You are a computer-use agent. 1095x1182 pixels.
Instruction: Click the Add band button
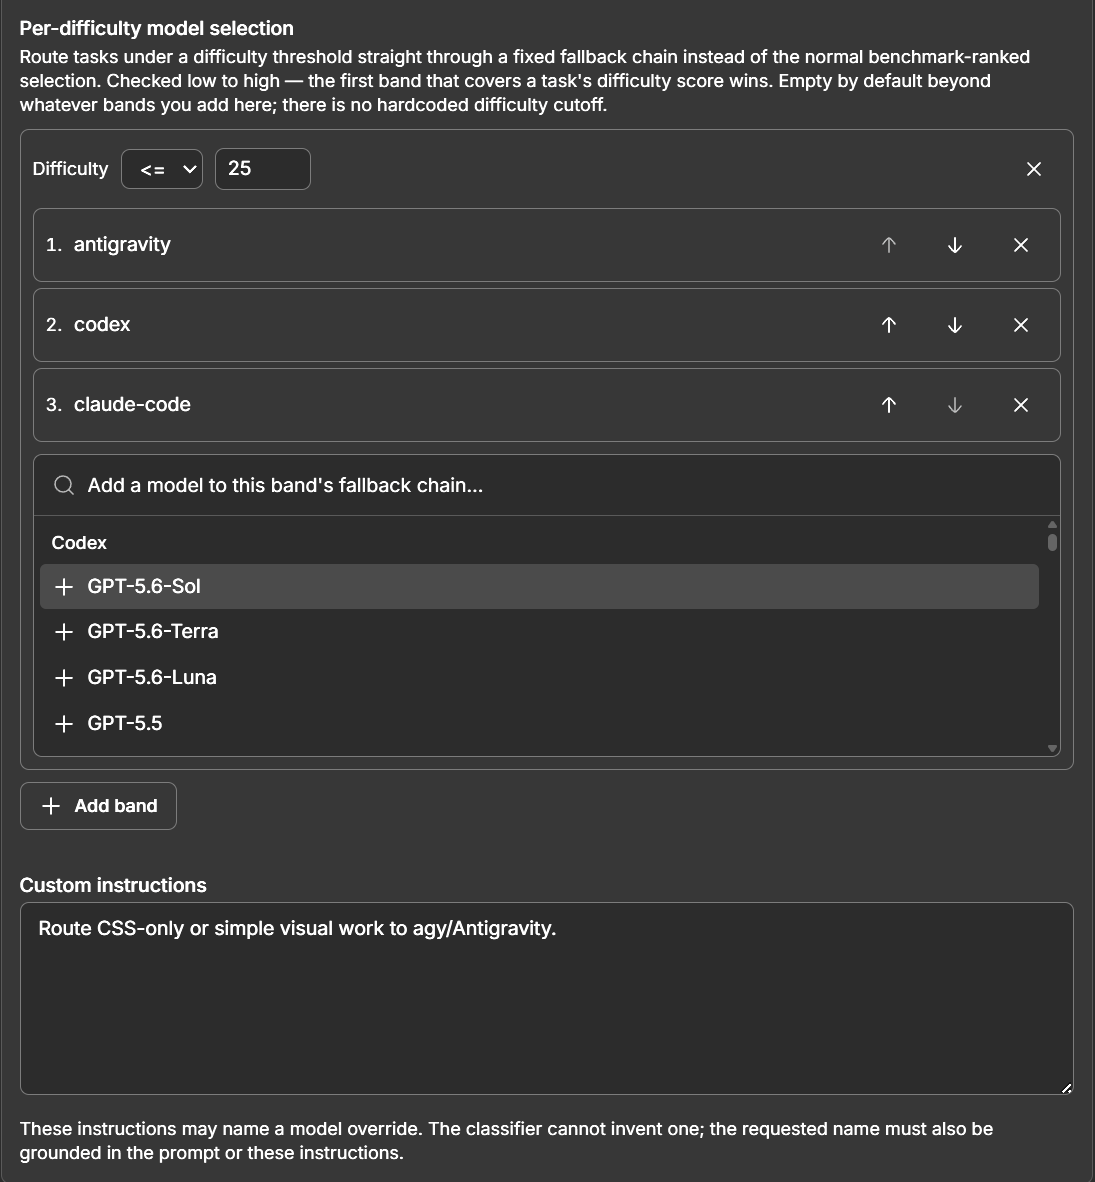point(98,806)
